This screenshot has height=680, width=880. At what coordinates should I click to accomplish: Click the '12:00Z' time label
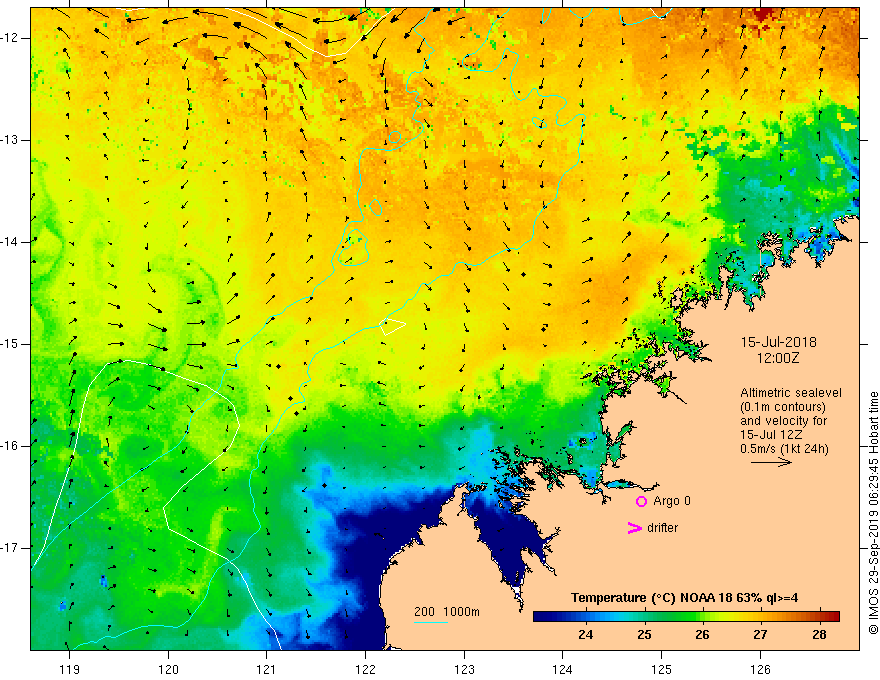(x=778, y=358)
